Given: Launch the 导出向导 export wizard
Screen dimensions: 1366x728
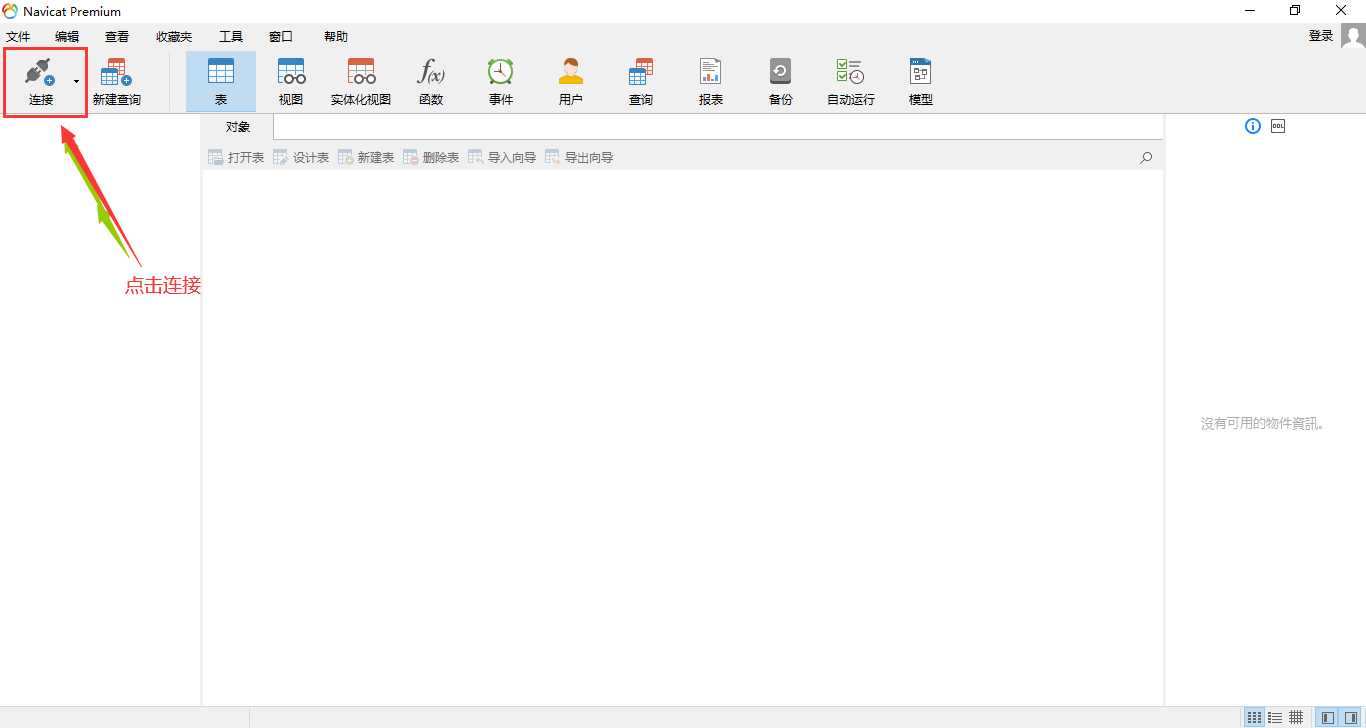Looking at the screenshot, I should (579, 157).
